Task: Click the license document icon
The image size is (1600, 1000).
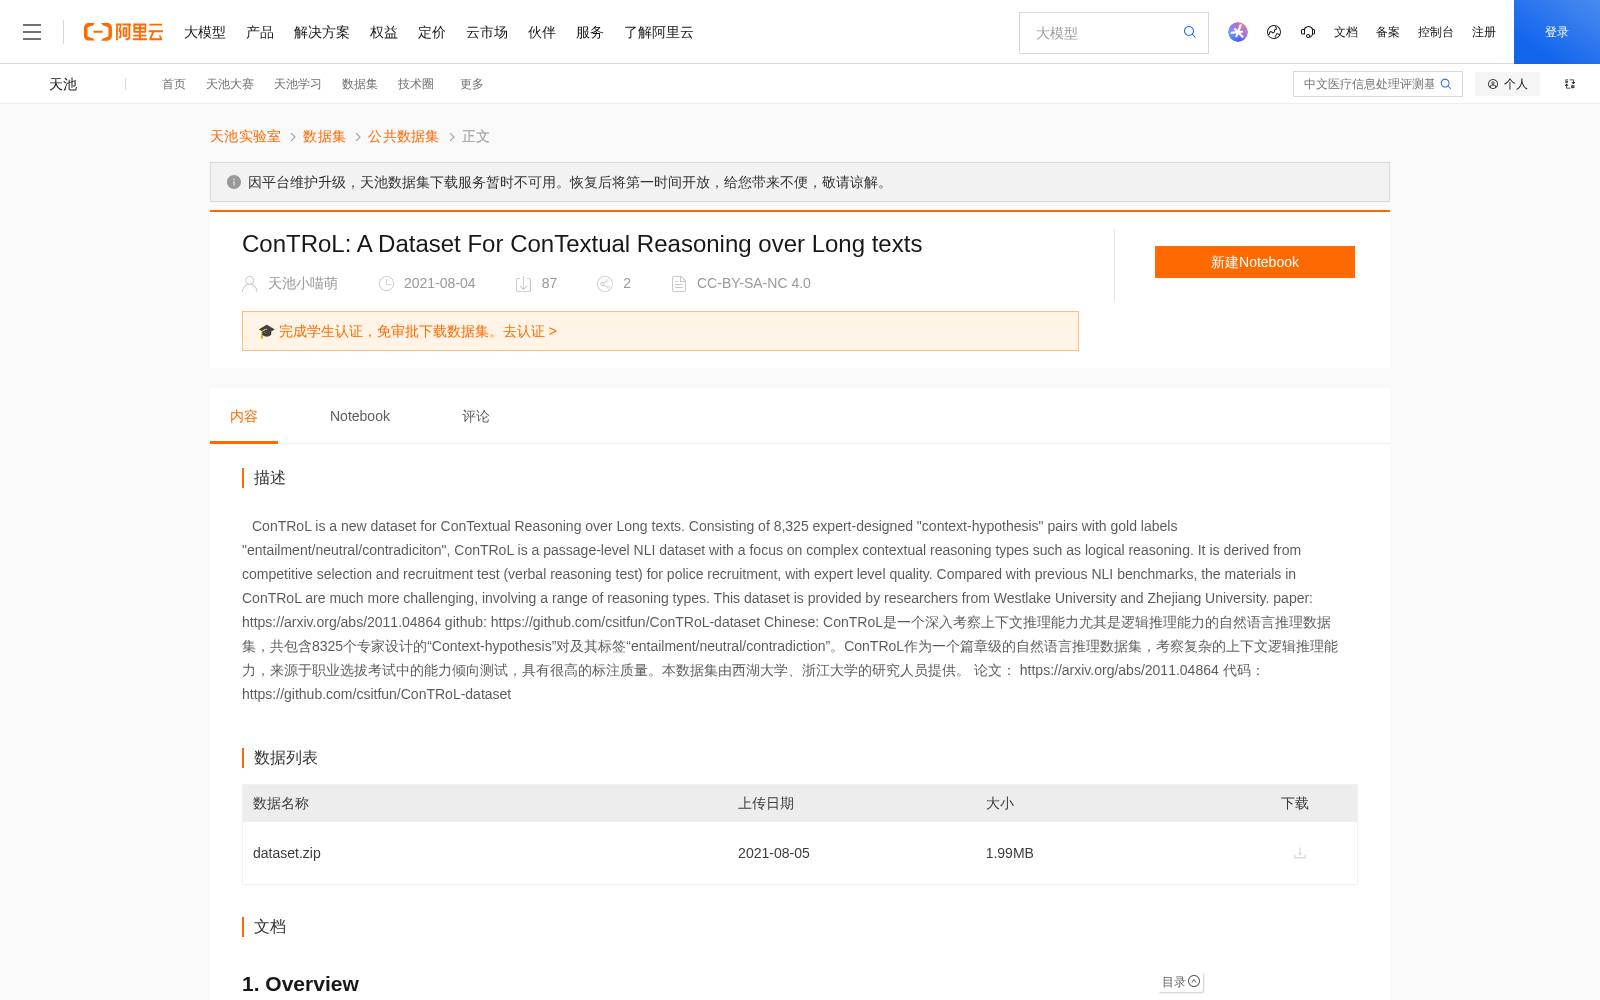Action: (x=679, y=284)
